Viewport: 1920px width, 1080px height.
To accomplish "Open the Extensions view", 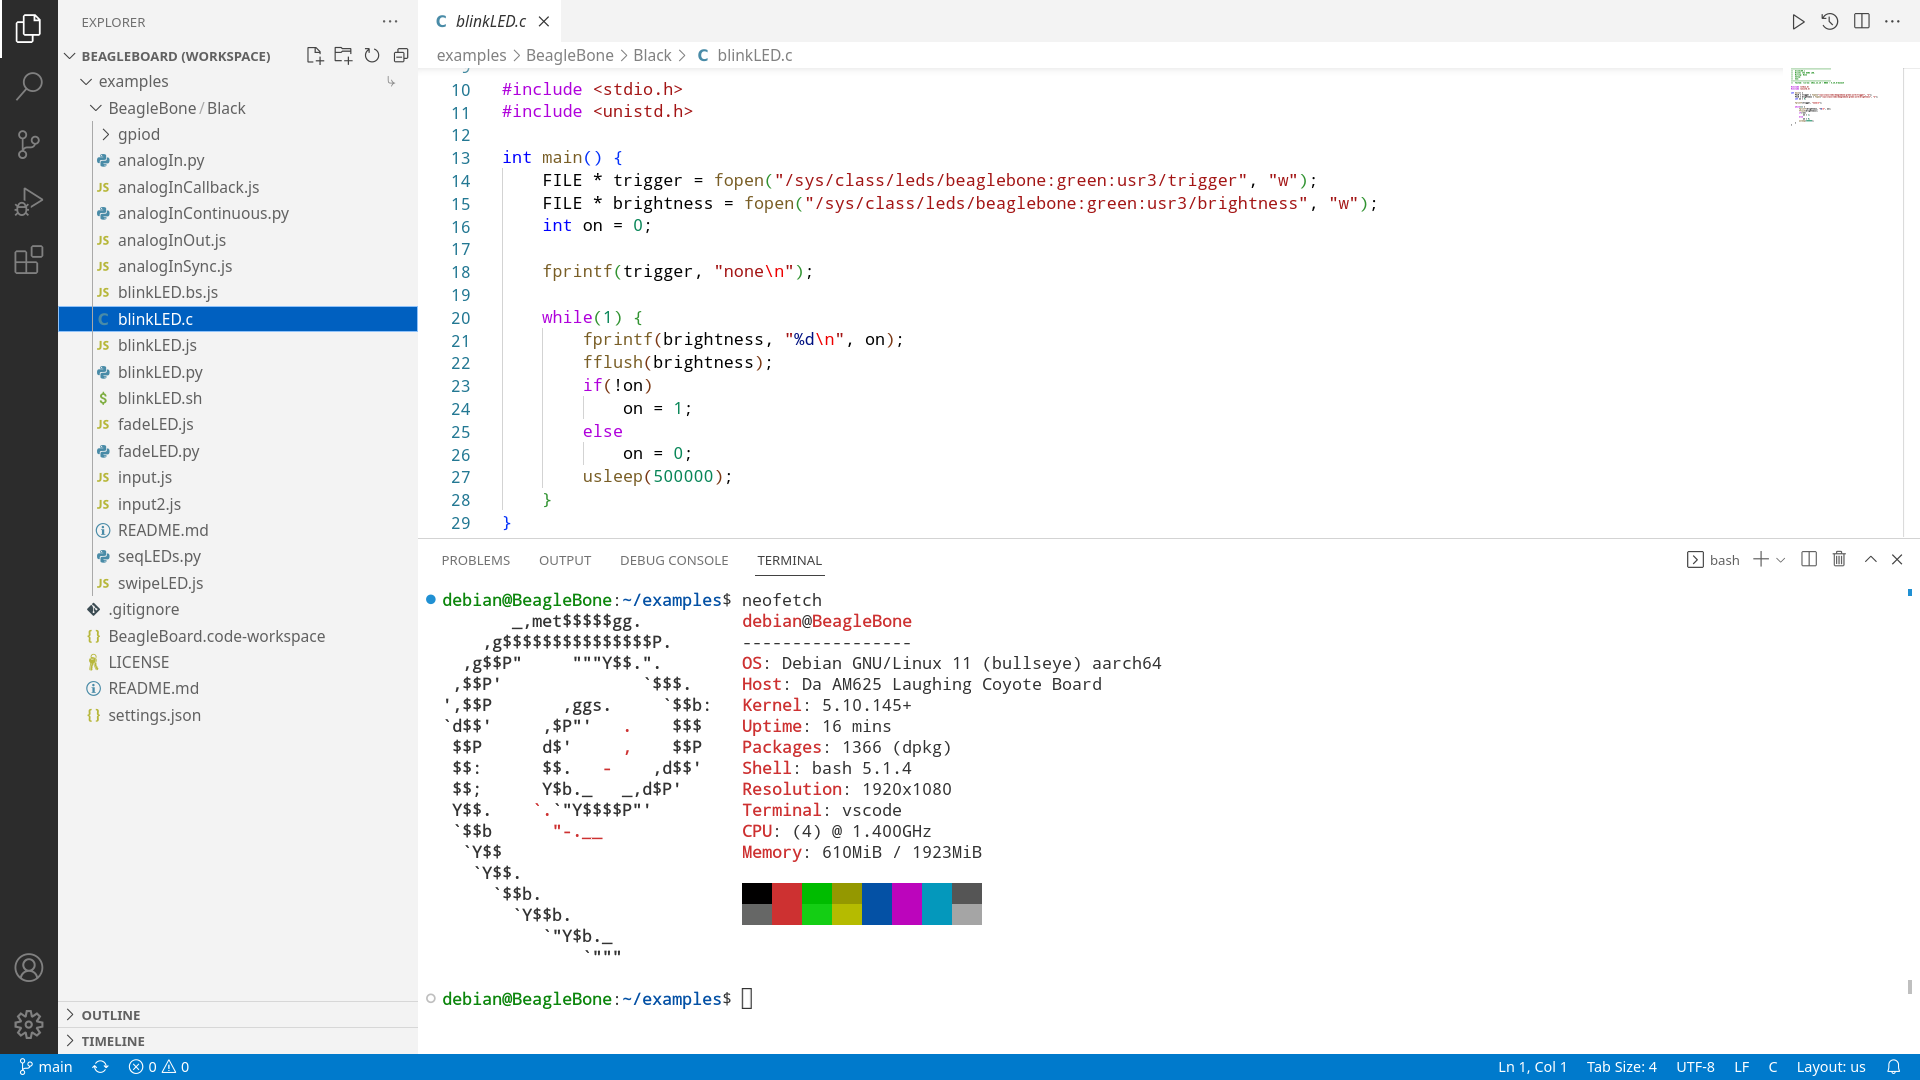I will pos(28,260).
